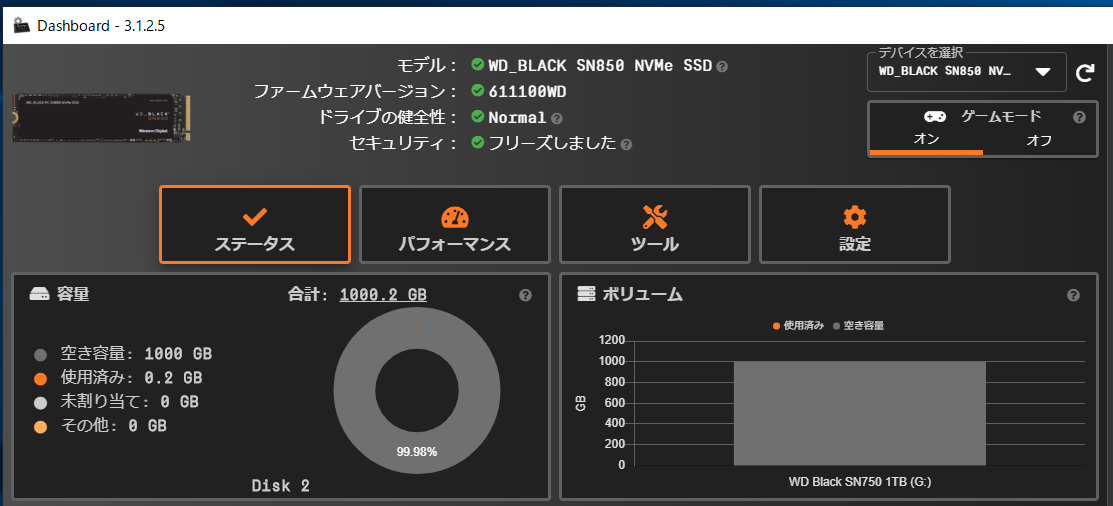Turn game mode on (オン)
1113x506 pixels.
(926, 140)
